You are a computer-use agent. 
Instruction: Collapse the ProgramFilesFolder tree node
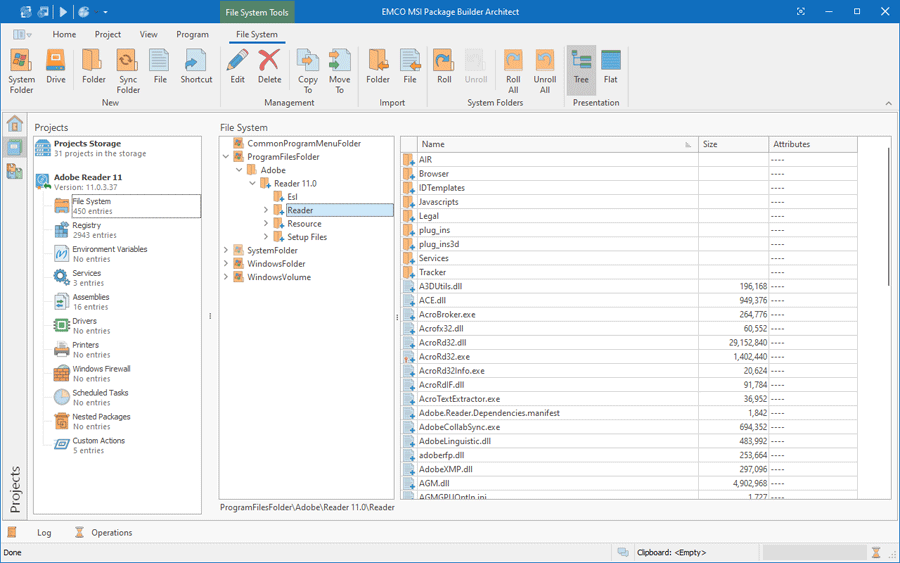pos(226,157)
